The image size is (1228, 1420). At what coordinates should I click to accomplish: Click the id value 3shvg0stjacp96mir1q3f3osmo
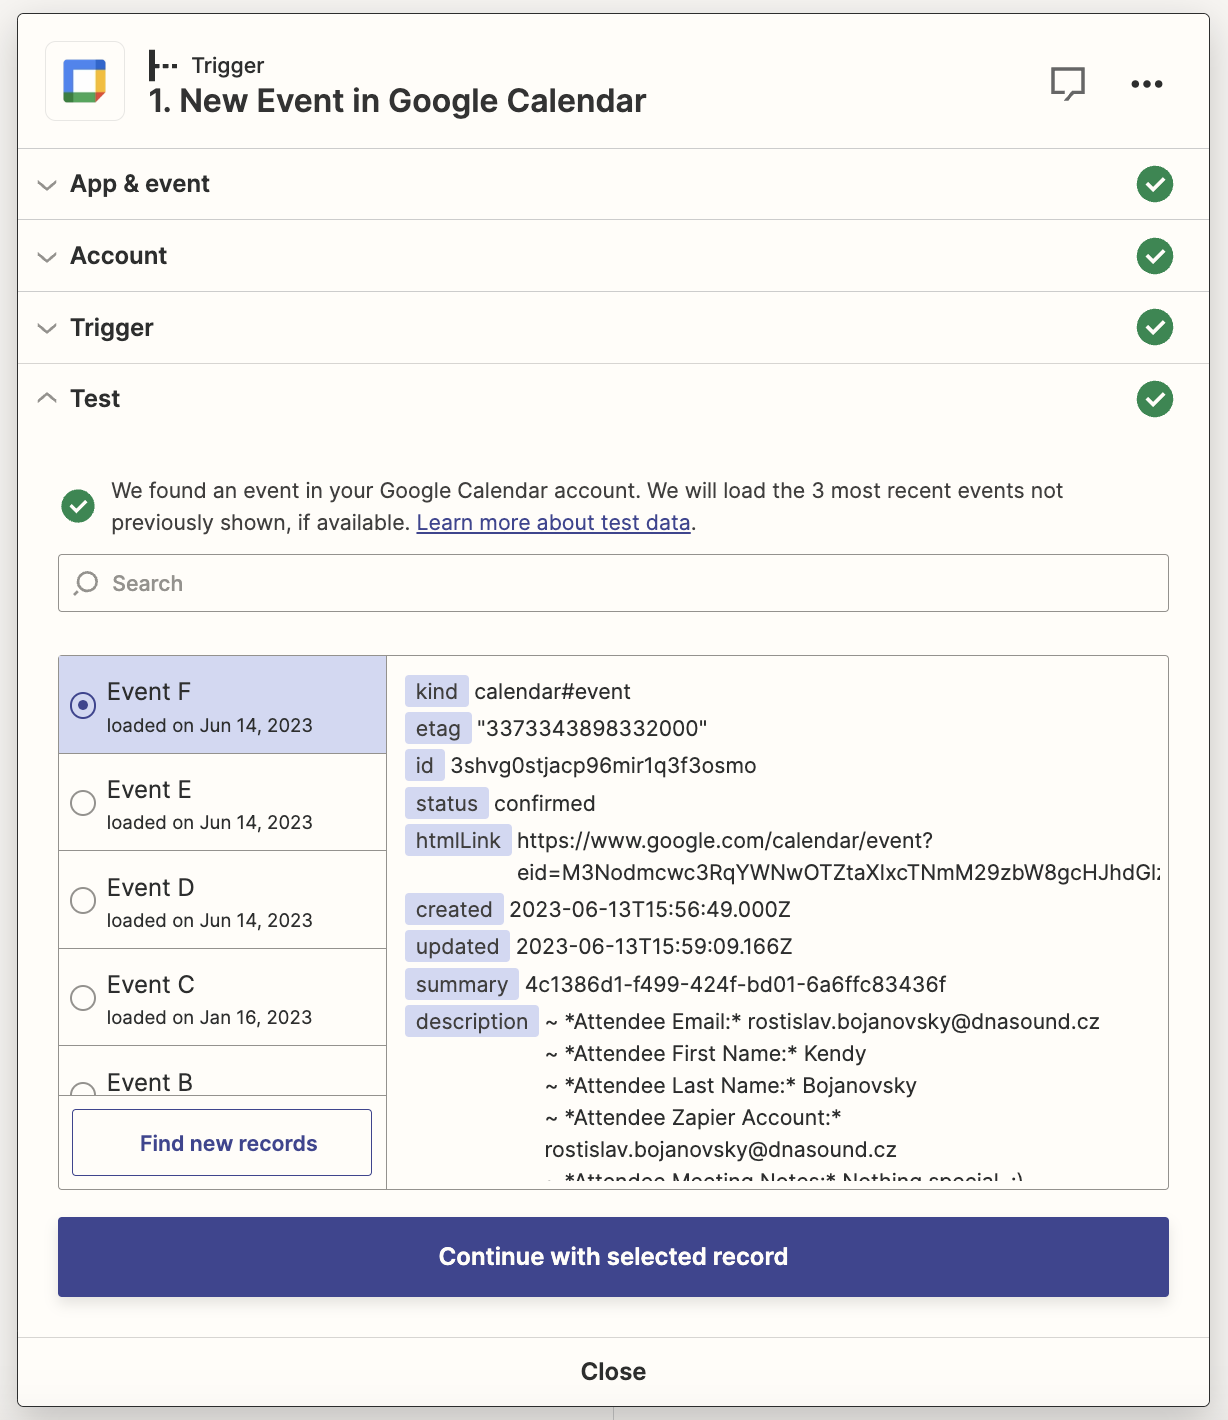tap(603, 766)
